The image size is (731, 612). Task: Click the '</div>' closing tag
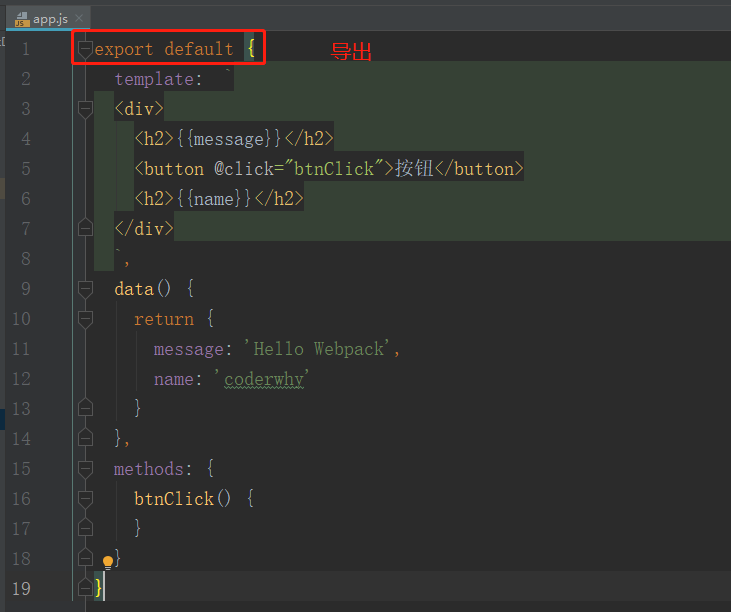pyautogui.click(x=144, y=229)
